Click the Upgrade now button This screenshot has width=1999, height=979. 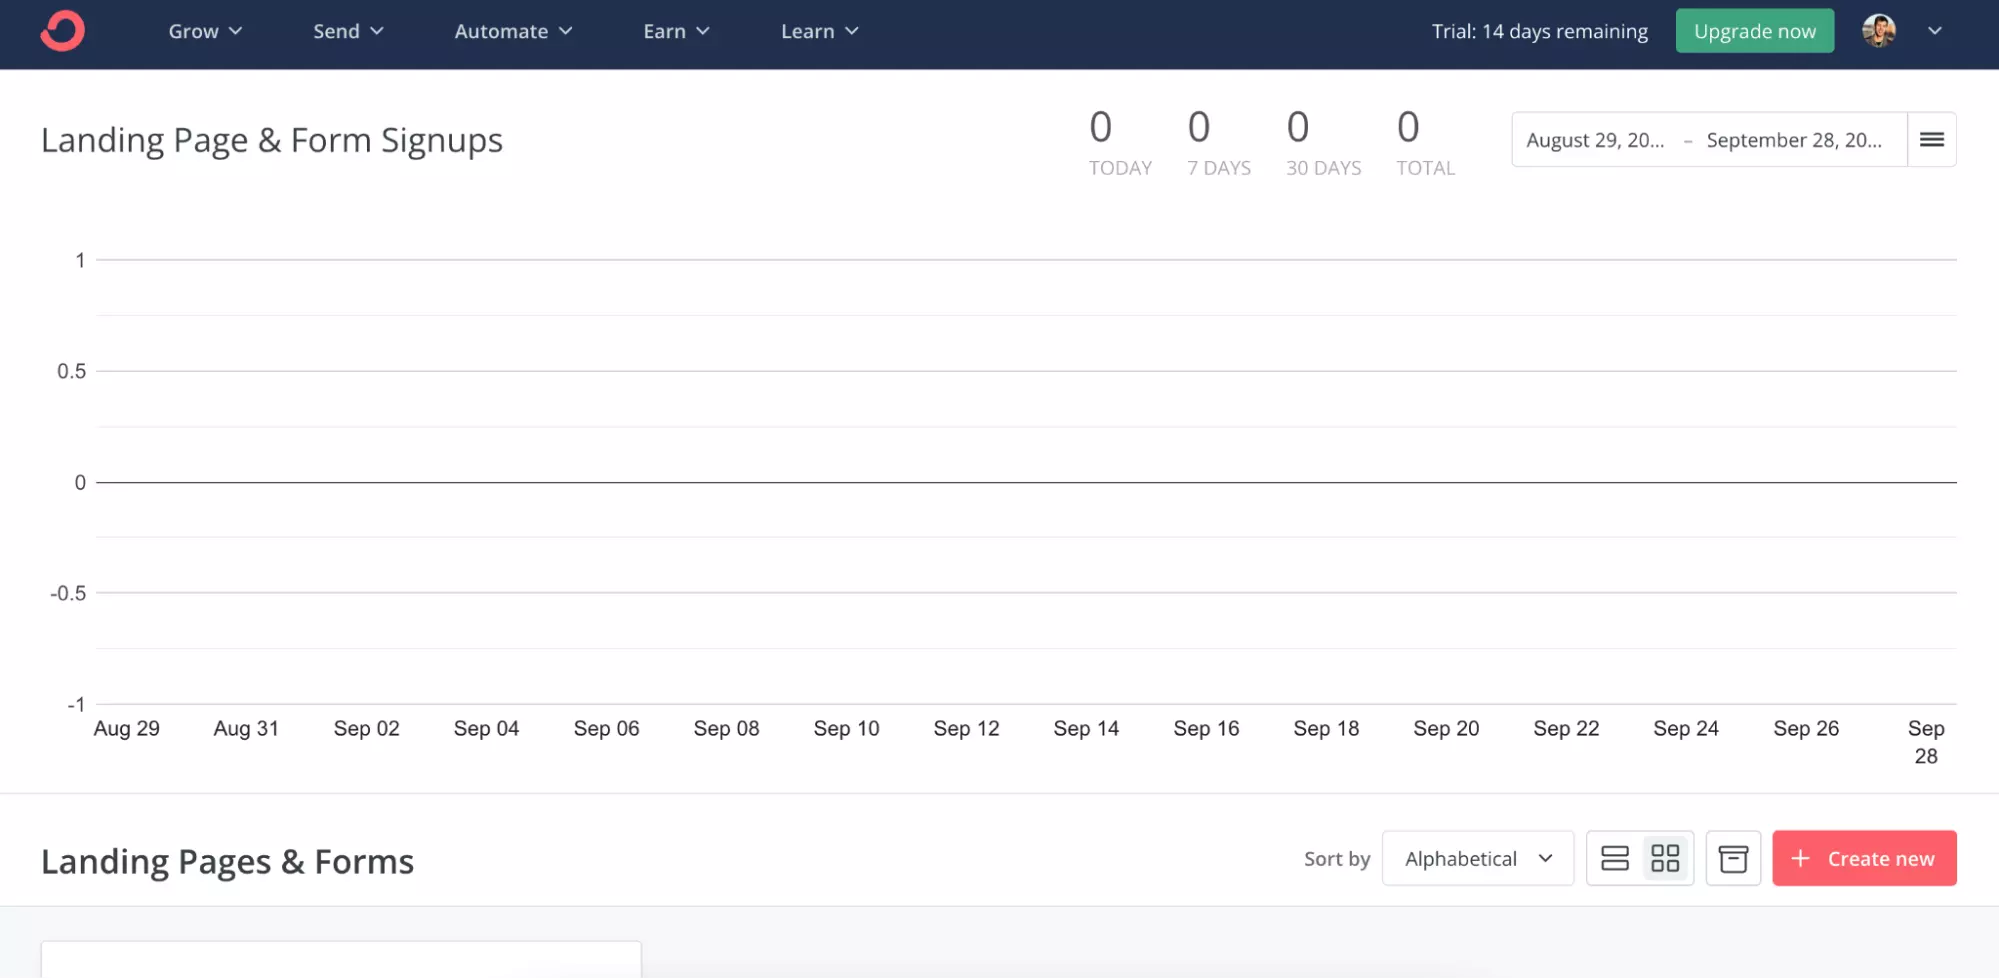1754,31
